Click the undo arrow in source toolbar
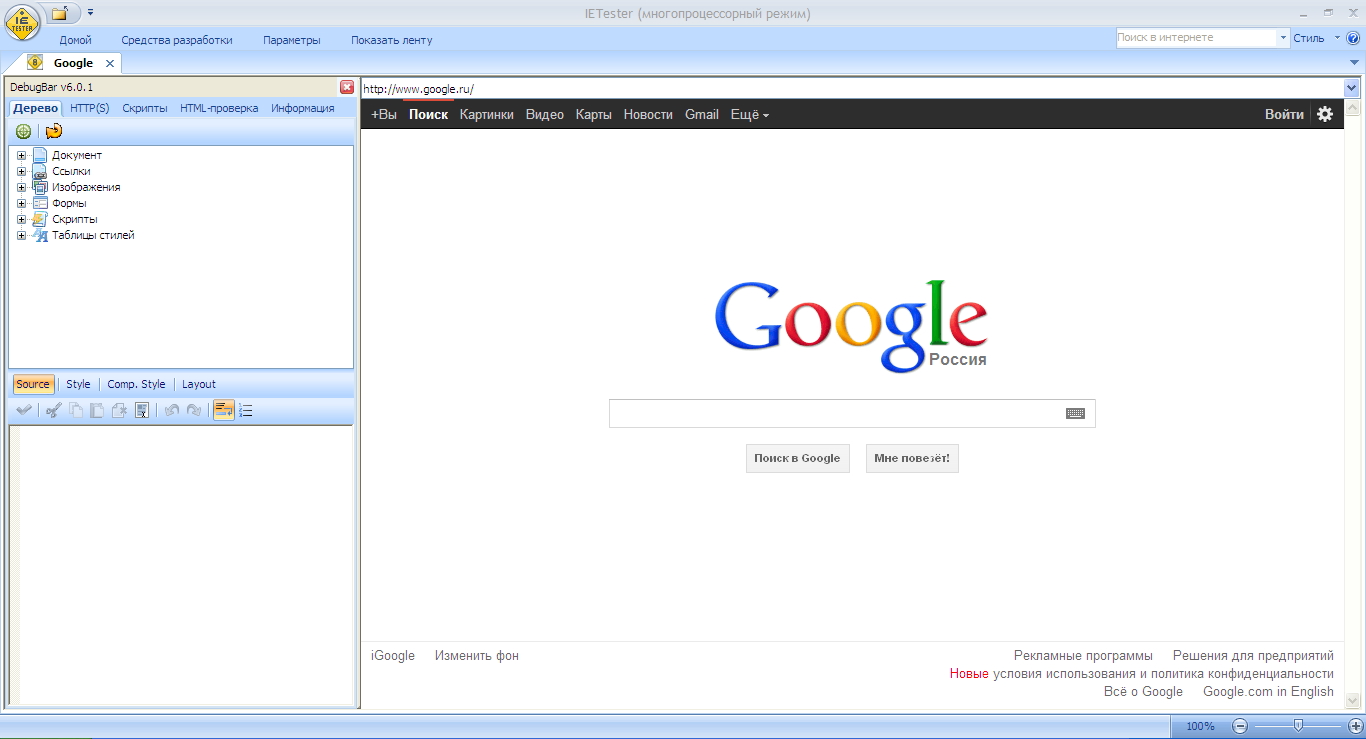Screen dimensions: 1366x739 pyautogui.click(x=172, y=410)
